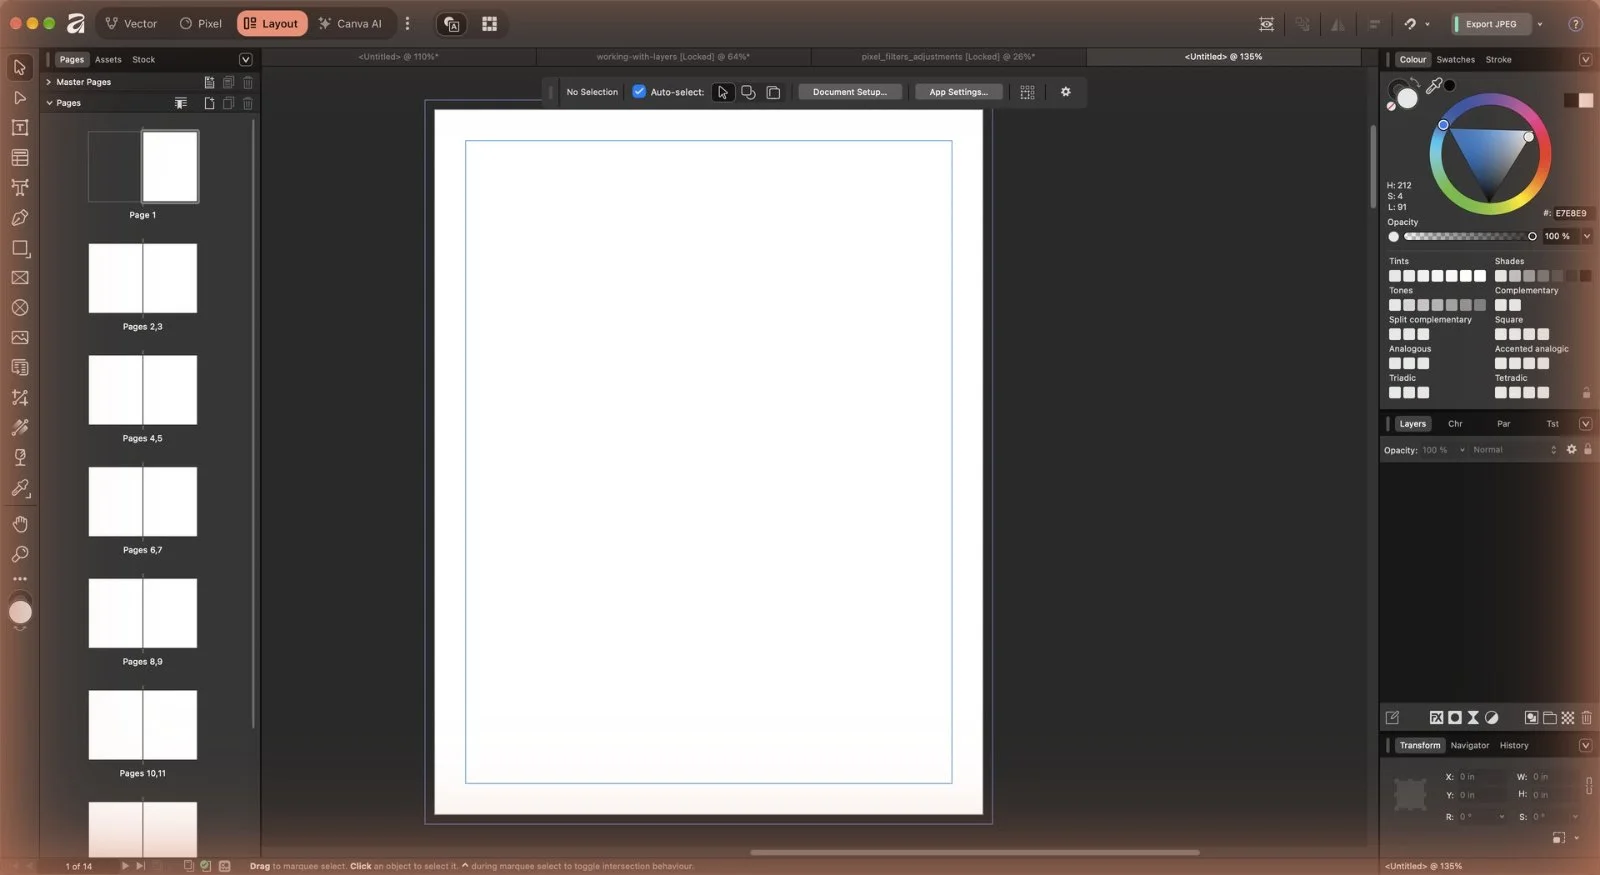Pick the Place Image tool
Image resolution: width=1600 pixels, height=875 pixels.
[x=20, y=338]
